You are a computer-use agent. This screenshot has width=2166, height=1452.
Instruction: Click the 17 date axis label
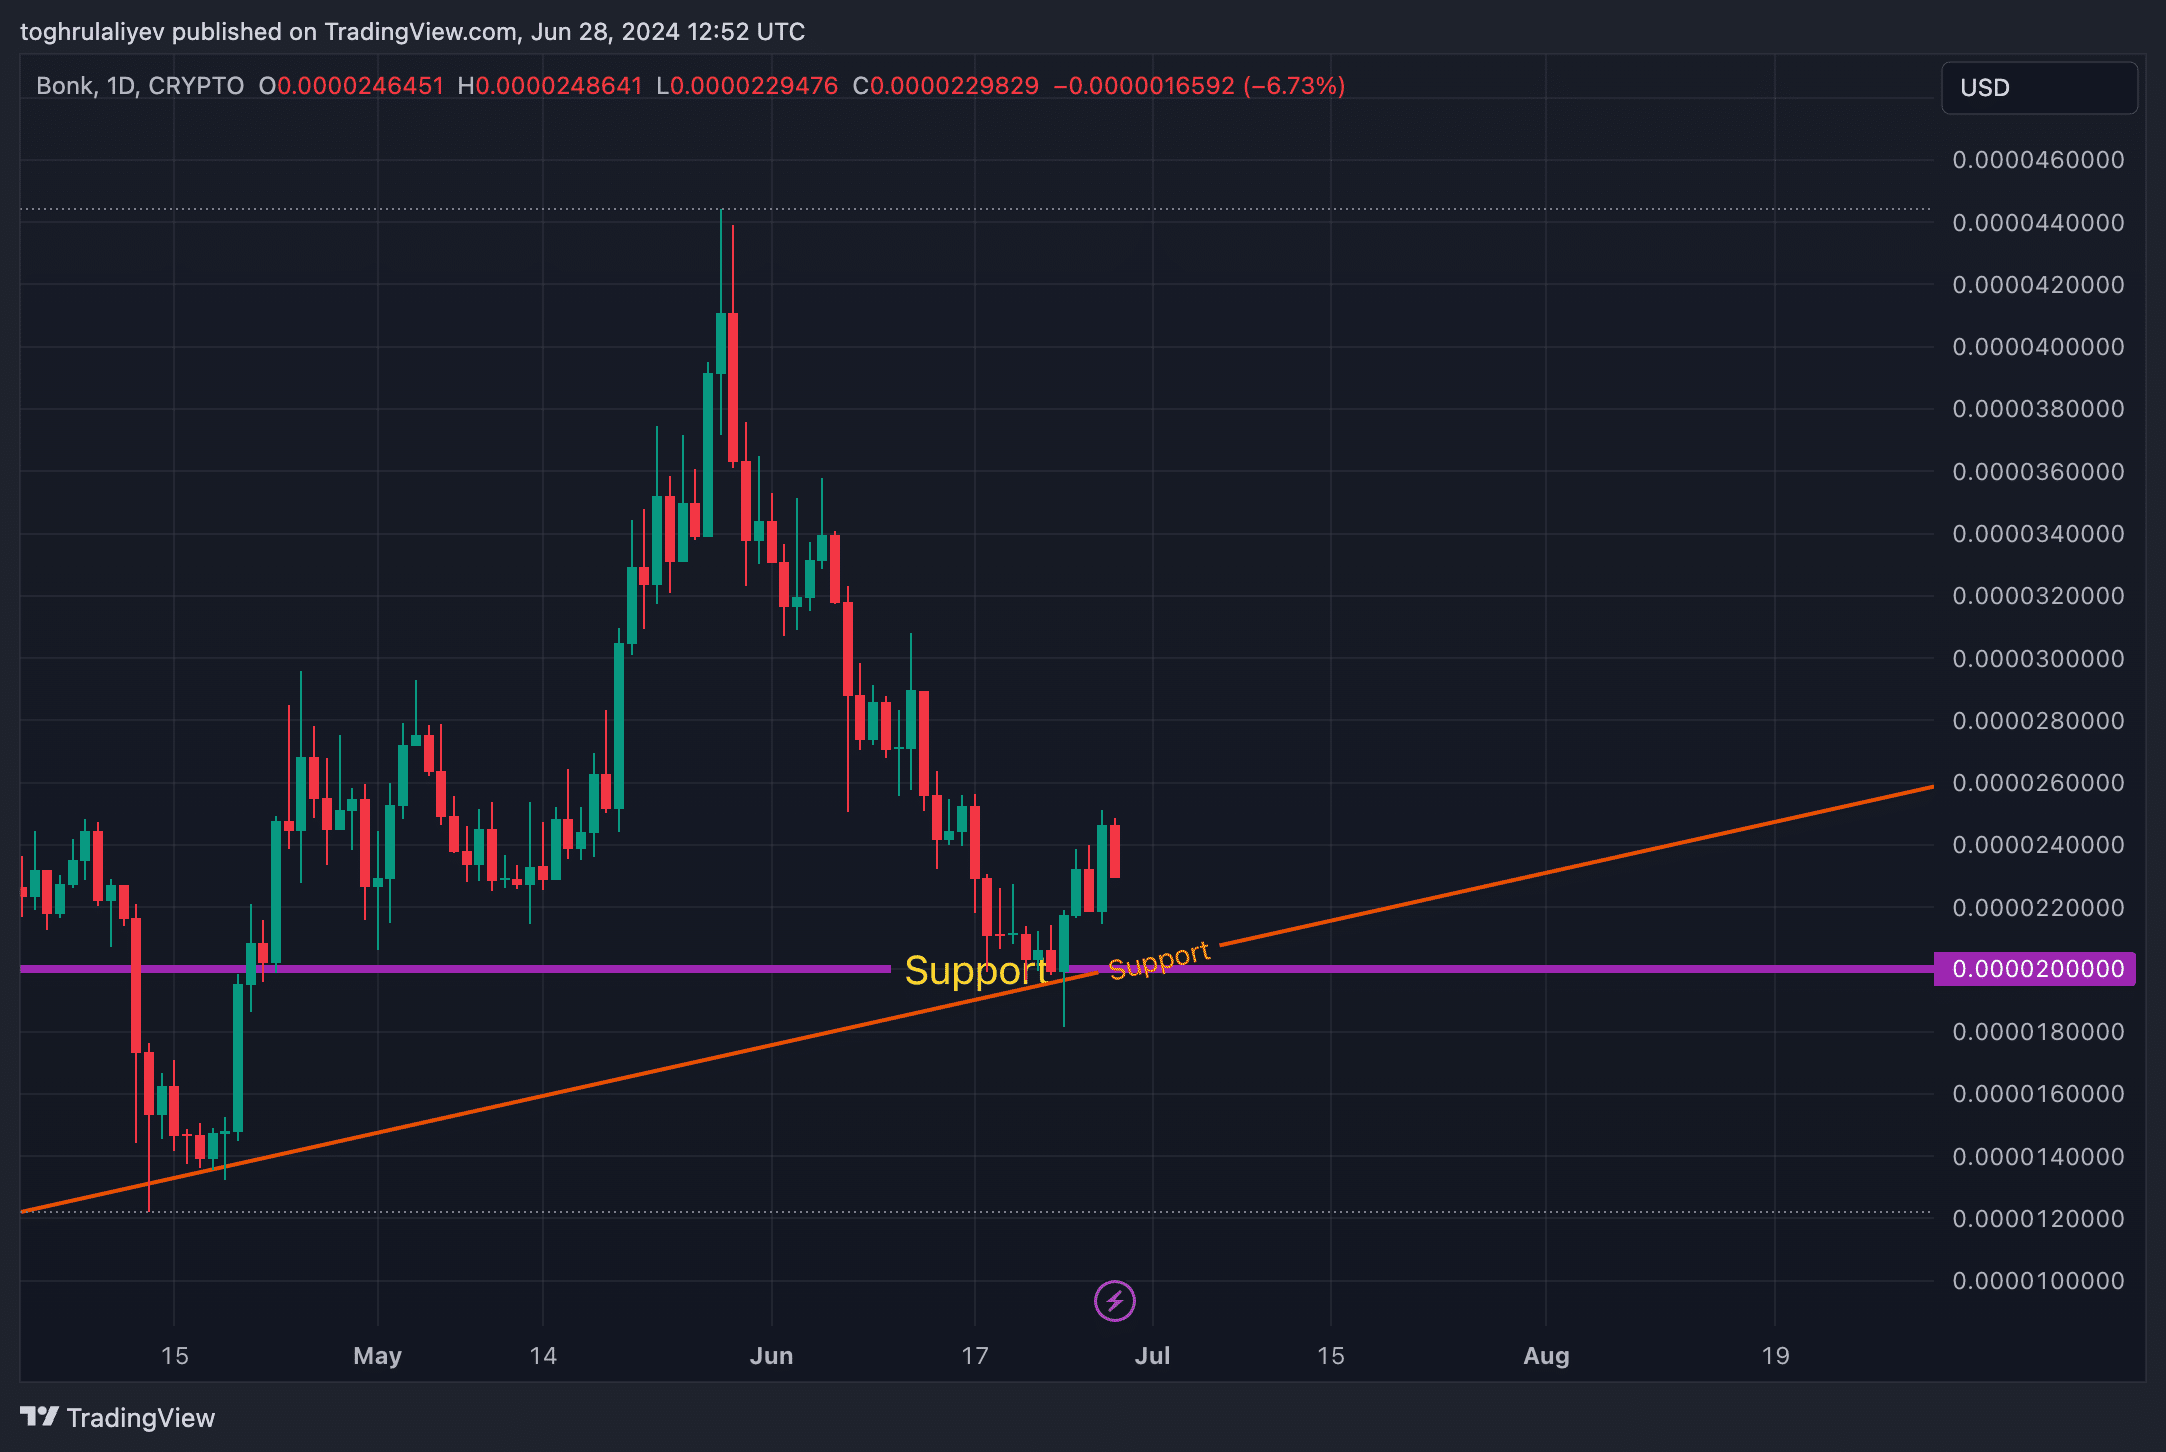[x=975, y=1356]
